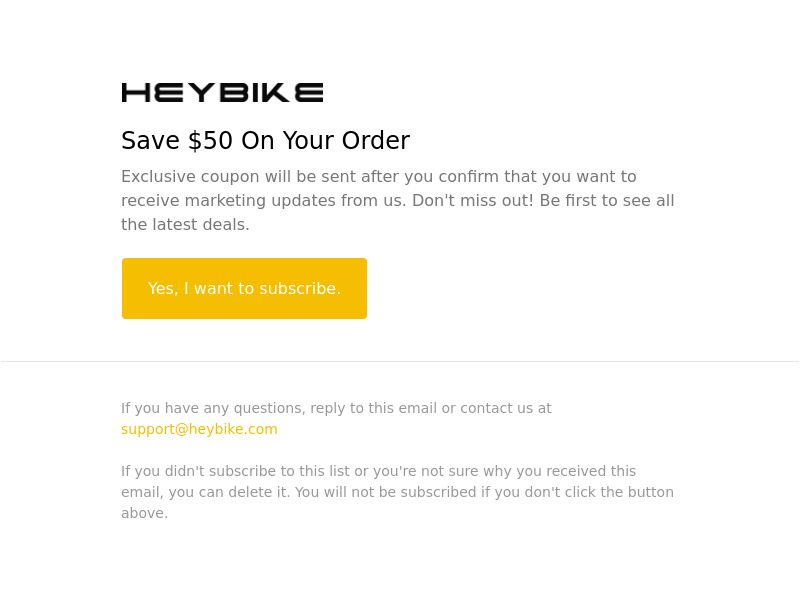Image resolution: width=800 pixels, height=600 pixels.
Task: Click the "Yes," text on the yellow button
Action: point(163,289)
